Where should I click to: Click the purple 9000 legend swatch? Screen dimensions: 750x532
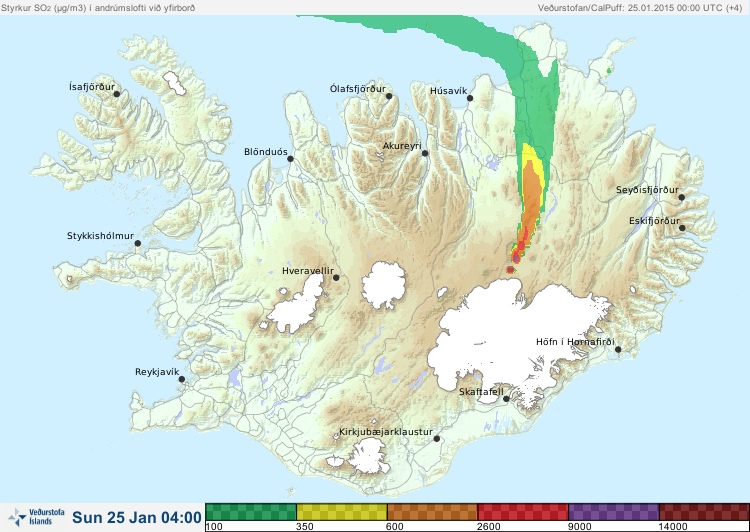click(x=614, y=512)
